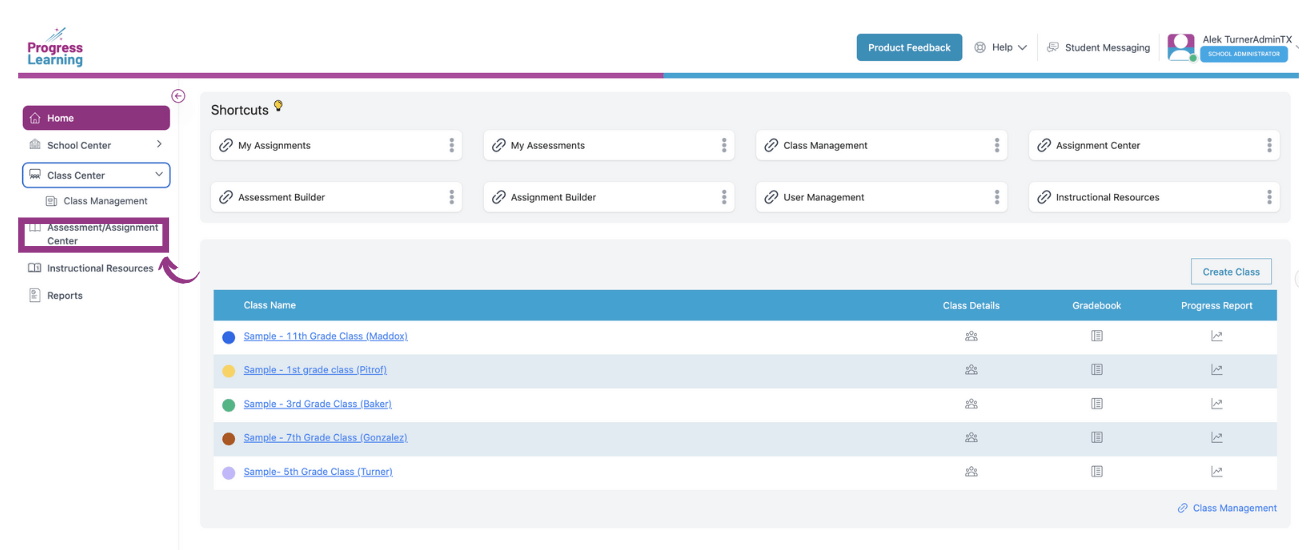Open Sample - 11th Grade Class (Maddox) link

pyautogui.click(x=325, y=336)
